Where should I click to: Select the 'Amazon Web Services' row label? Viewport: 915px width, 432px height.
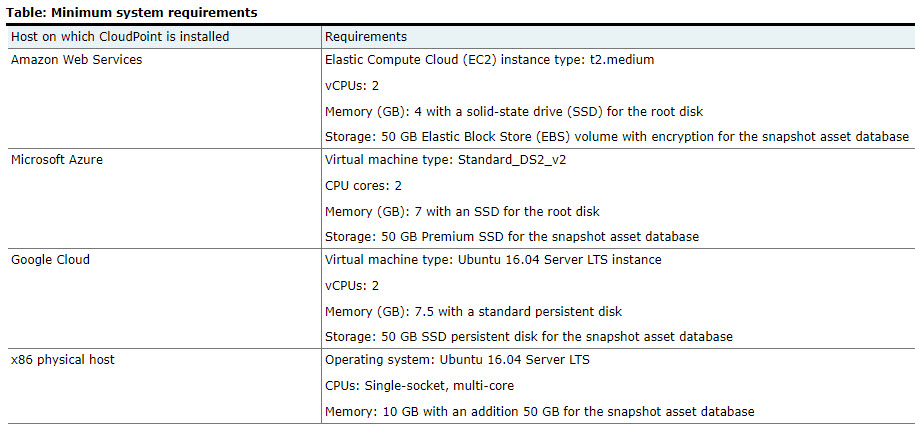point(76,60)
